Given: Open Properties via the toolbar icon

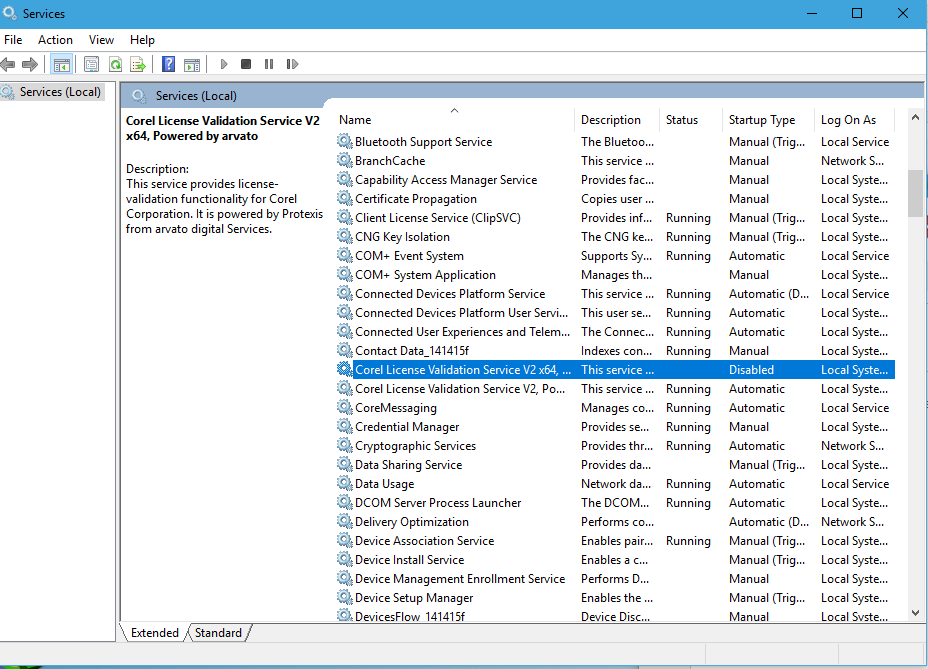Looking at the screenshot, I should coord(90,63).
